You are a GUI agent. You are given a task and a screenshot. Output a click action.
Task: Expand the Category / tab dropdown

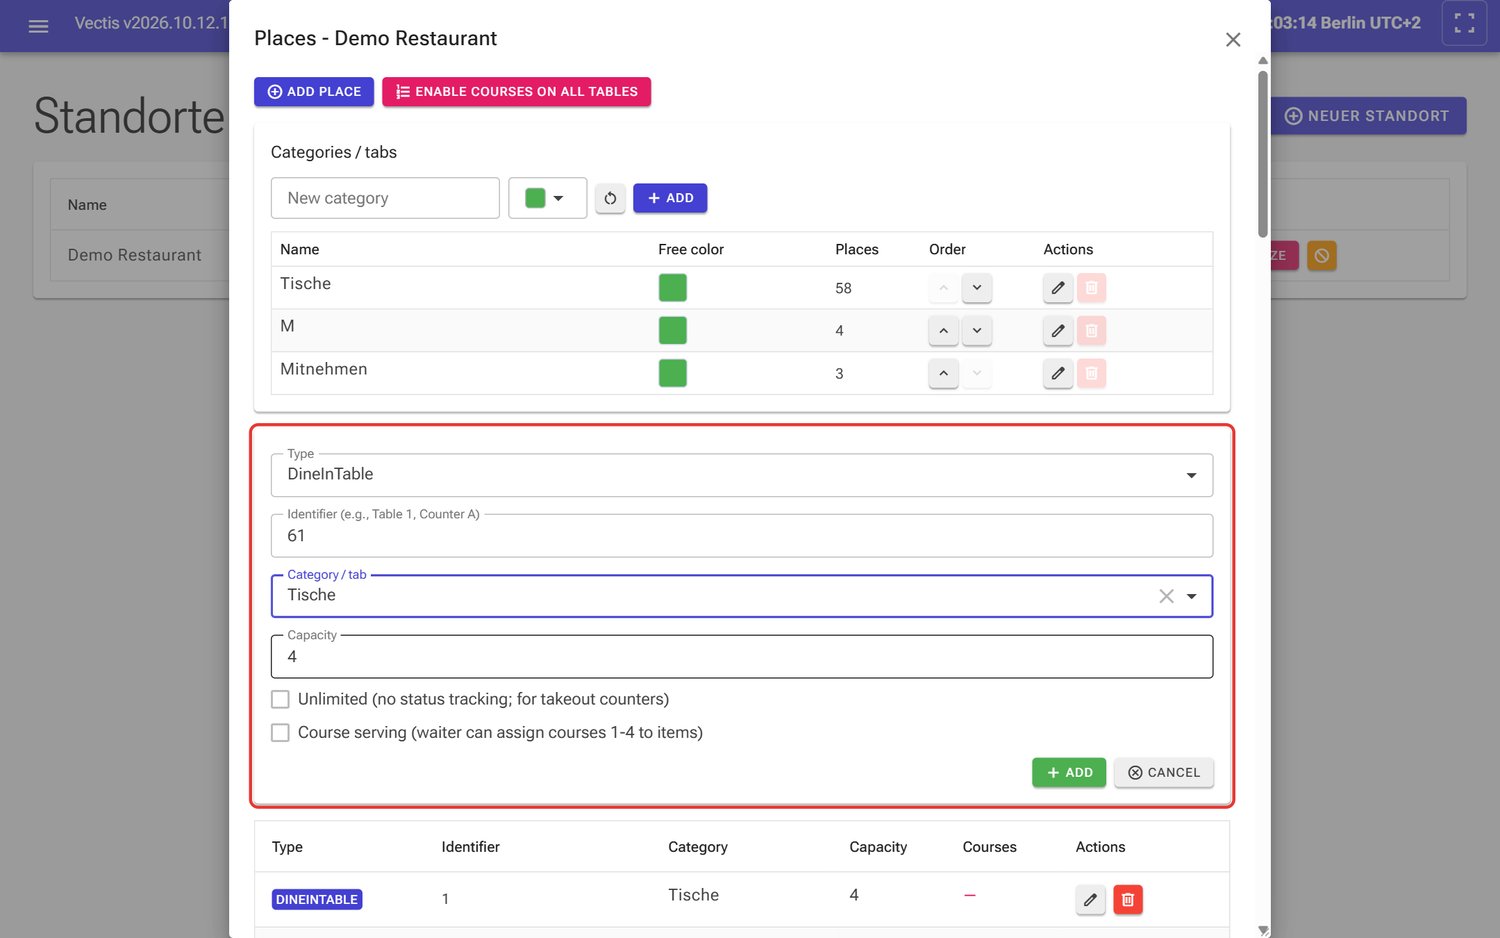(1192, 596)
